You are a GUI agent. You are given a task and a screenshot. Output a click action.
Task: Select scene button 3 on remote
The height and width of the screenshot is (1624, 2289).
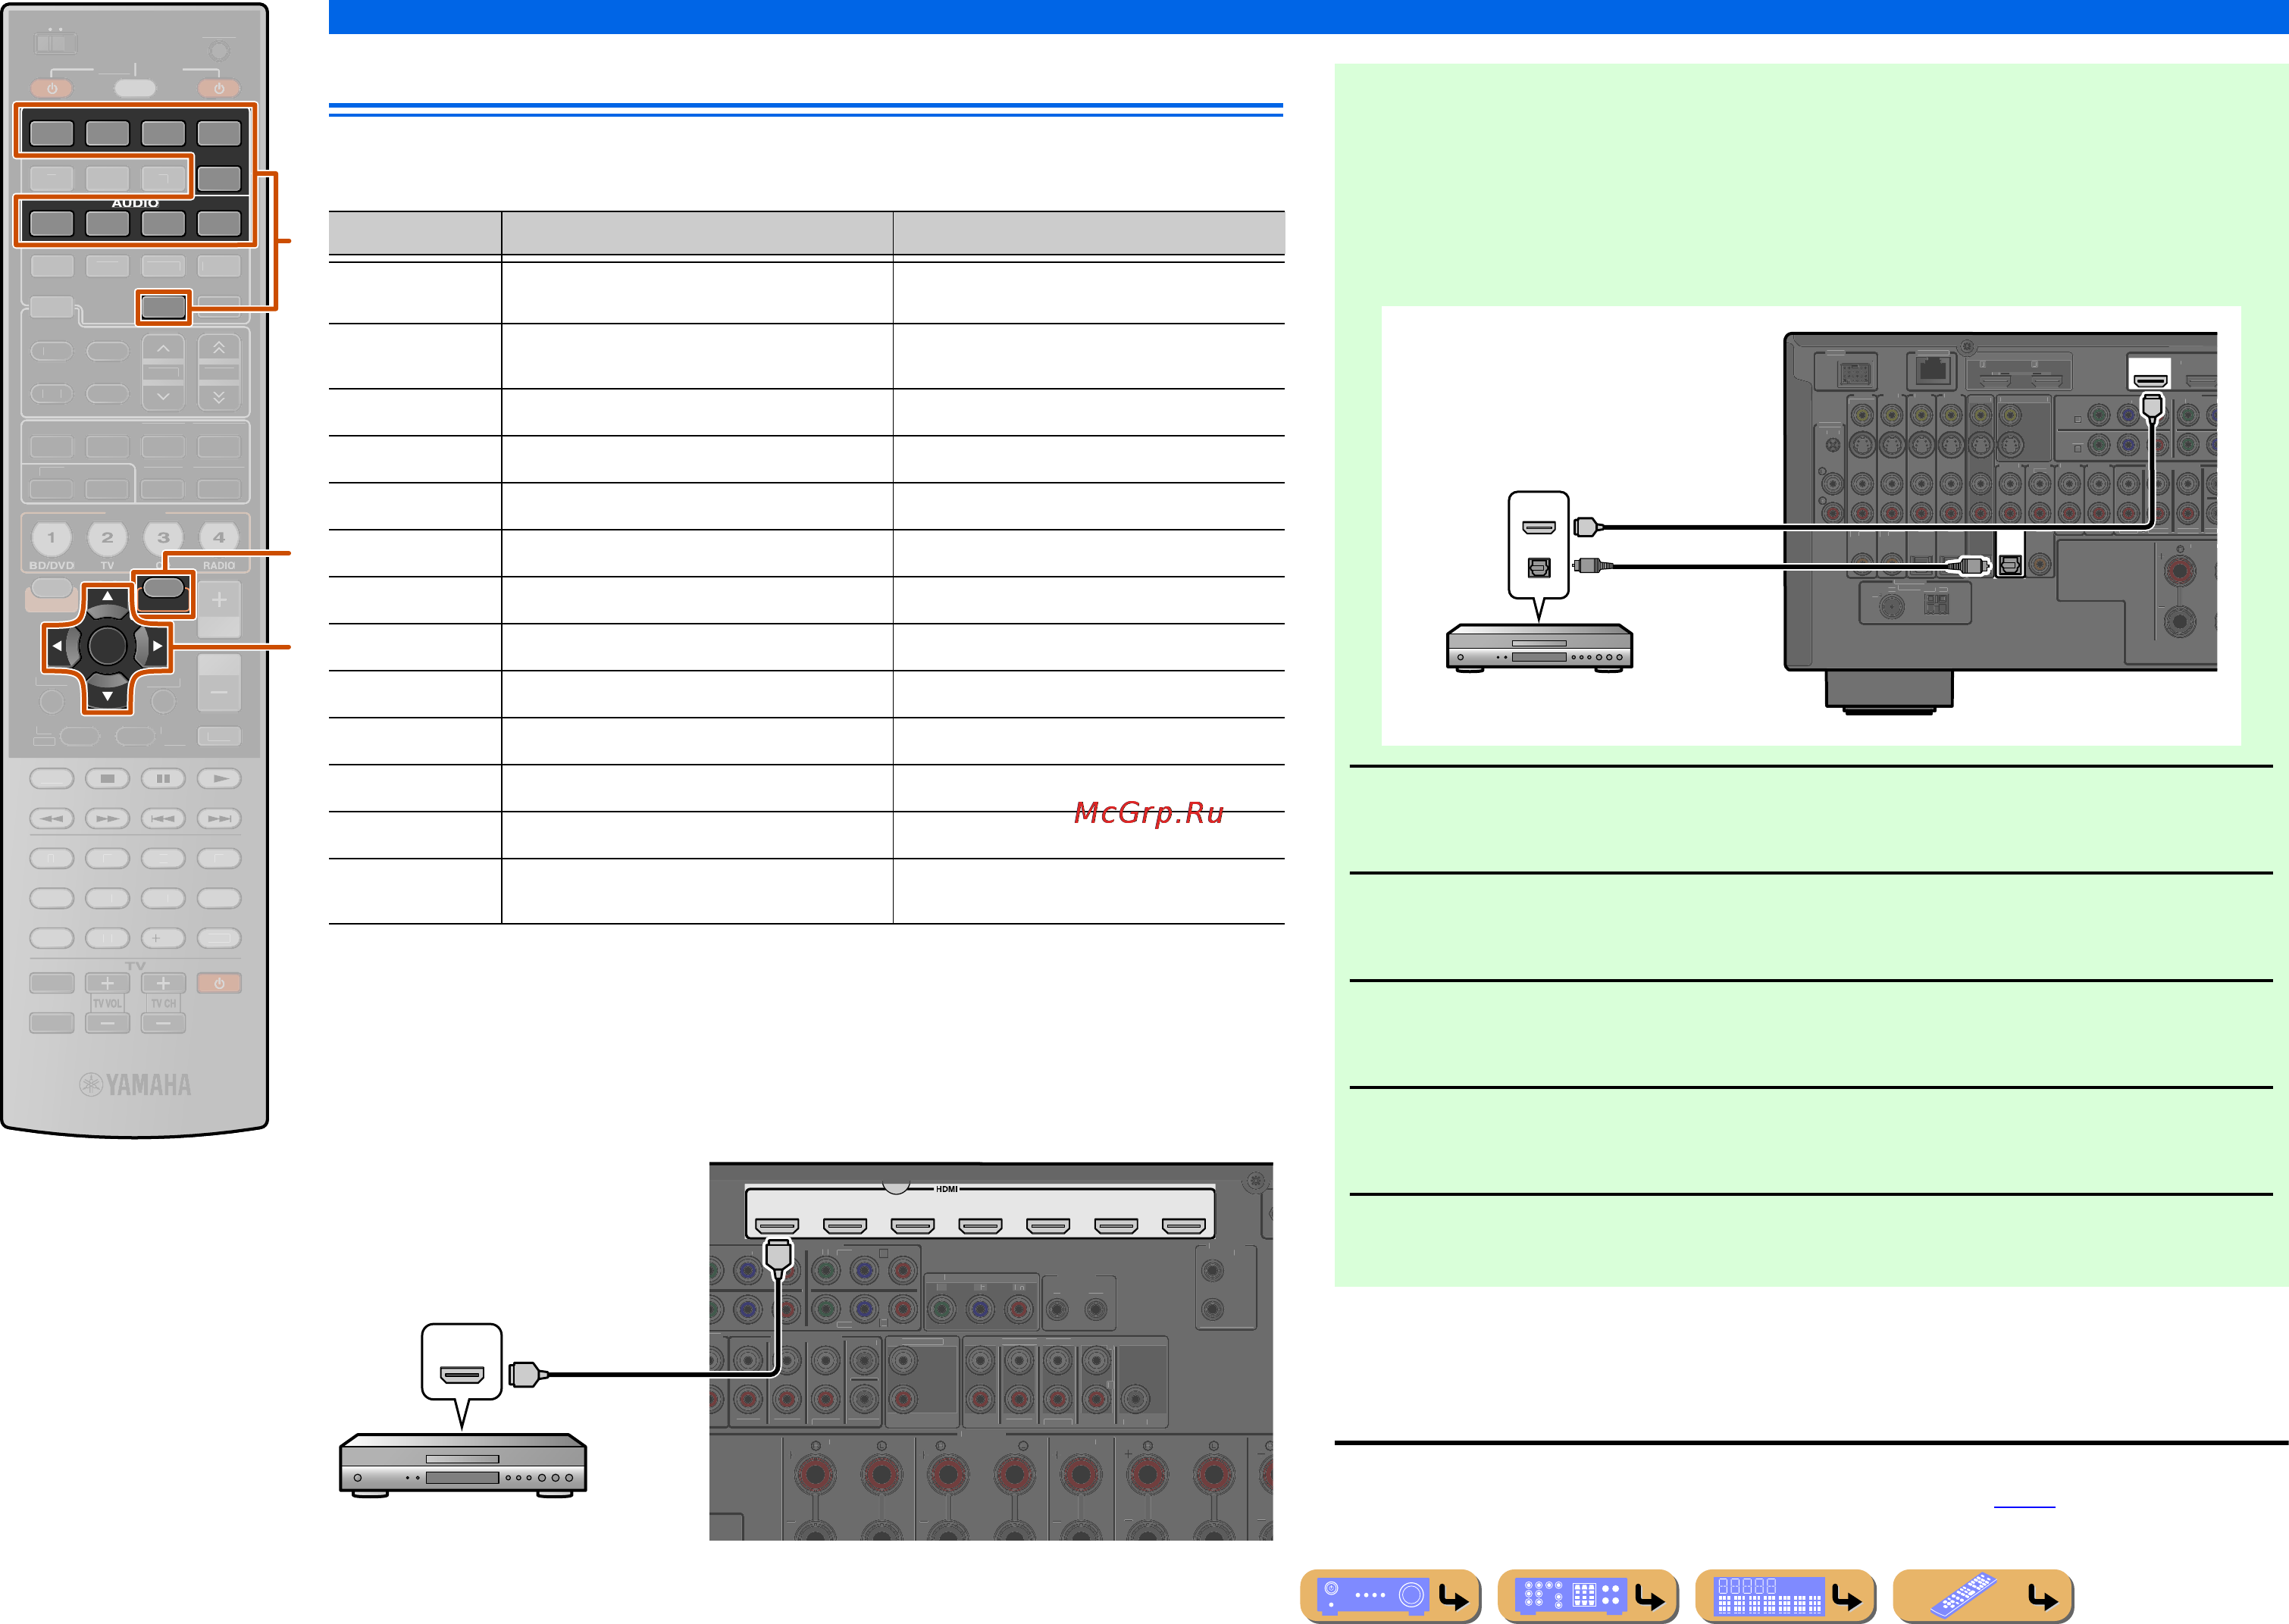[163, 538]
